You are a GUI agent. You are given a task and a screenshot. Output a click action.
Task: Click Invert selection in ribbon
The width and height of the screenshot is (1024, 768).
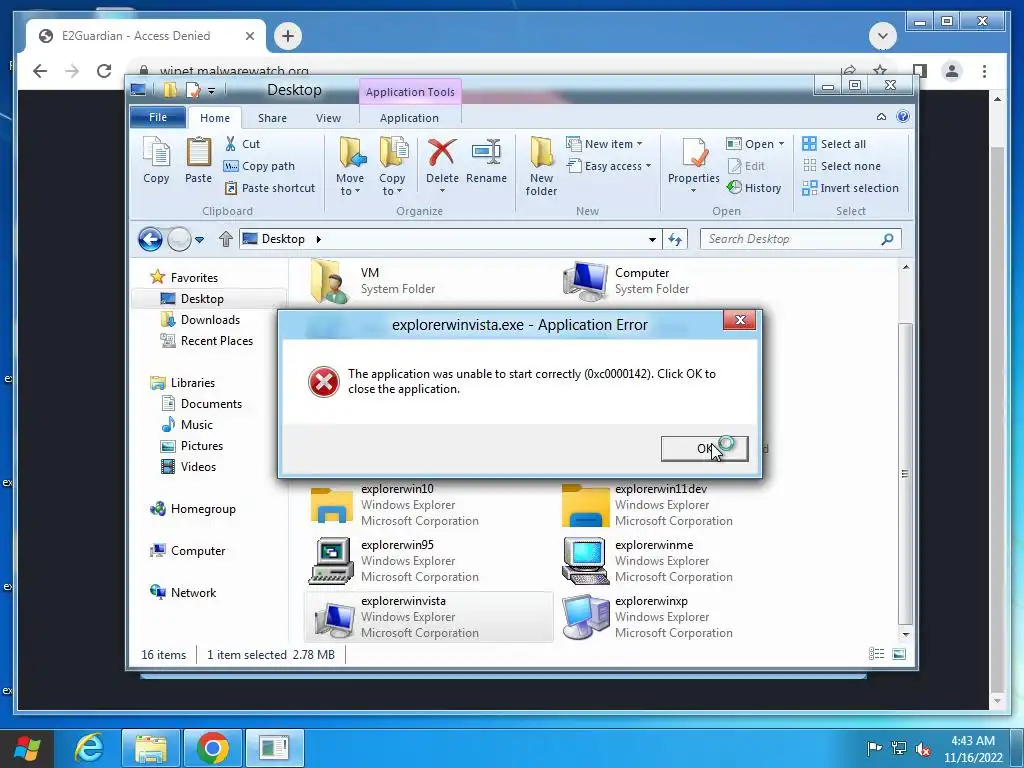[850, 188]
